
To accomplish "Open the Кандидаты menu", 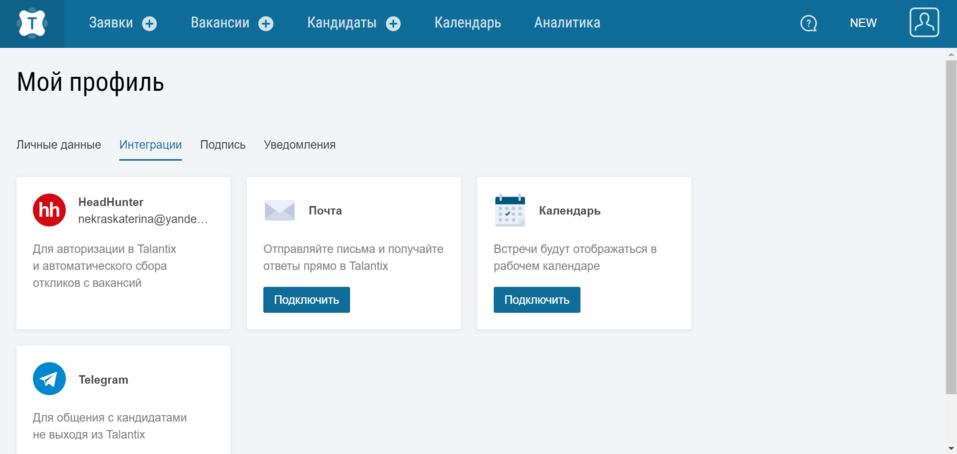I will point(342,23).
